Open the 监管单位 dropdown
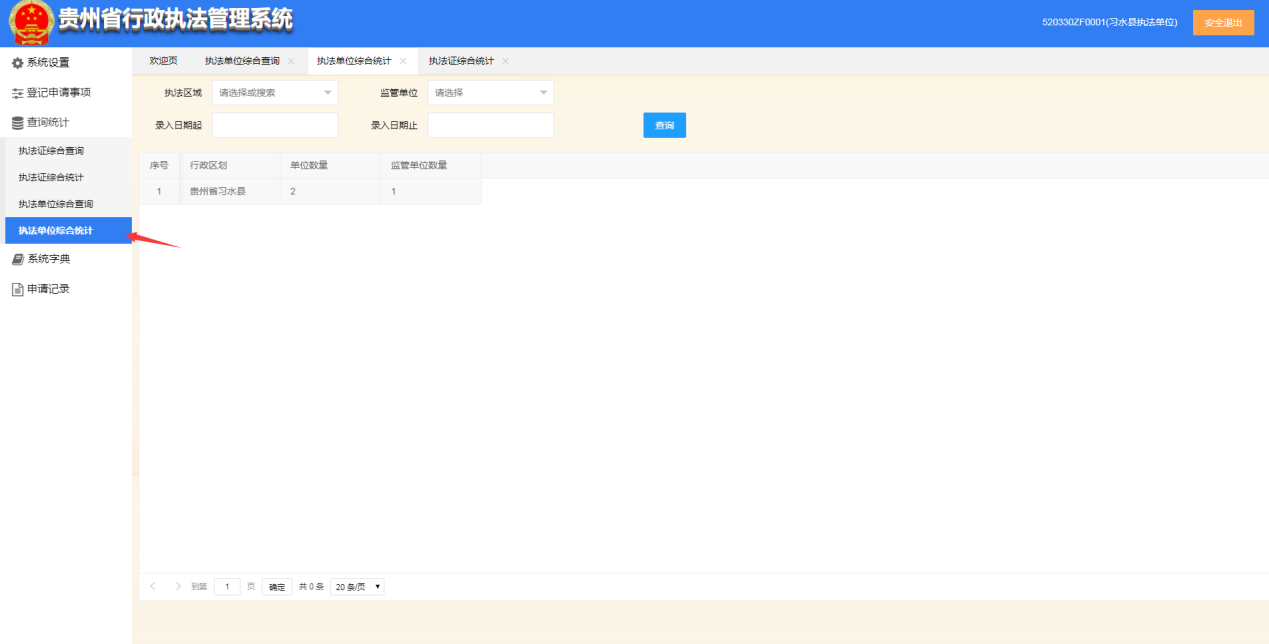 tap(490, 93)
